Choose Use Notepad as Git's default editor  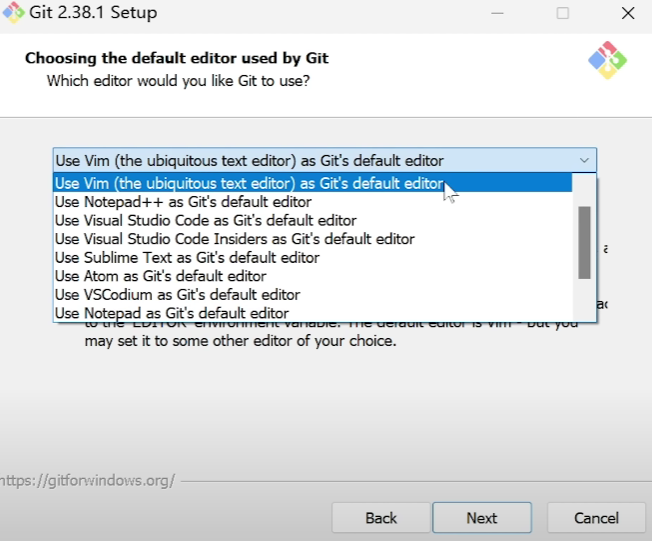[x=313, y=313]
